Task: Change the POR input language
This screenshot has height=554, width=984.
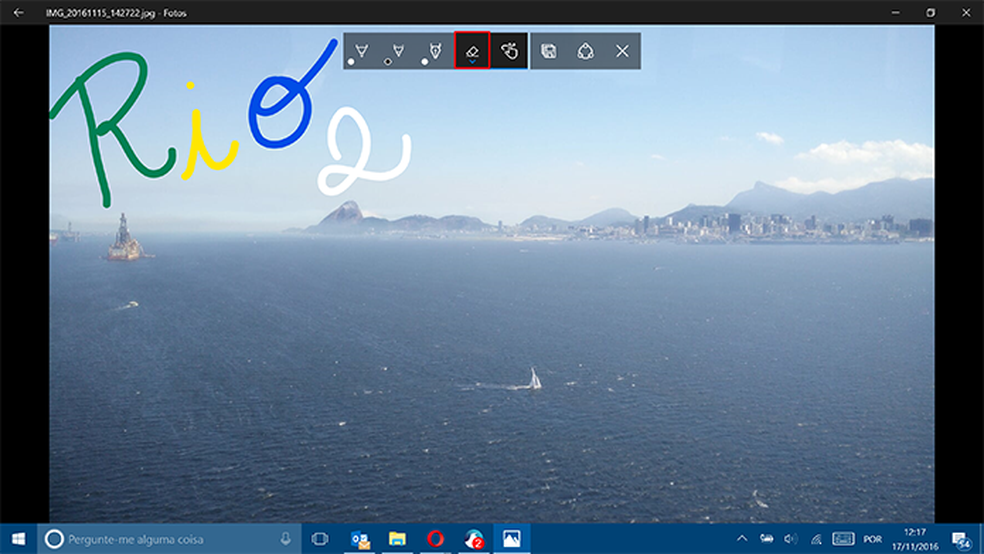Action: (872, 540)
